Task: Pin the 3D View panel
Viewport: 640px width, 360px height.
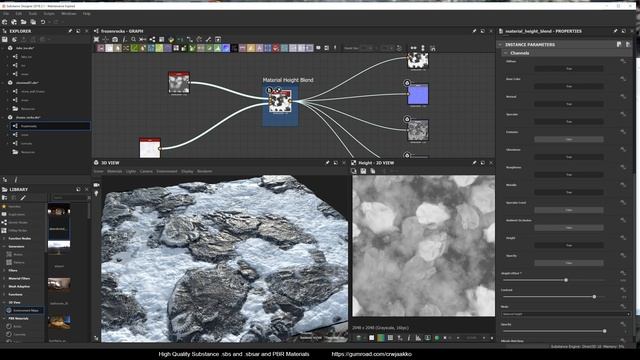Action: 327,163
